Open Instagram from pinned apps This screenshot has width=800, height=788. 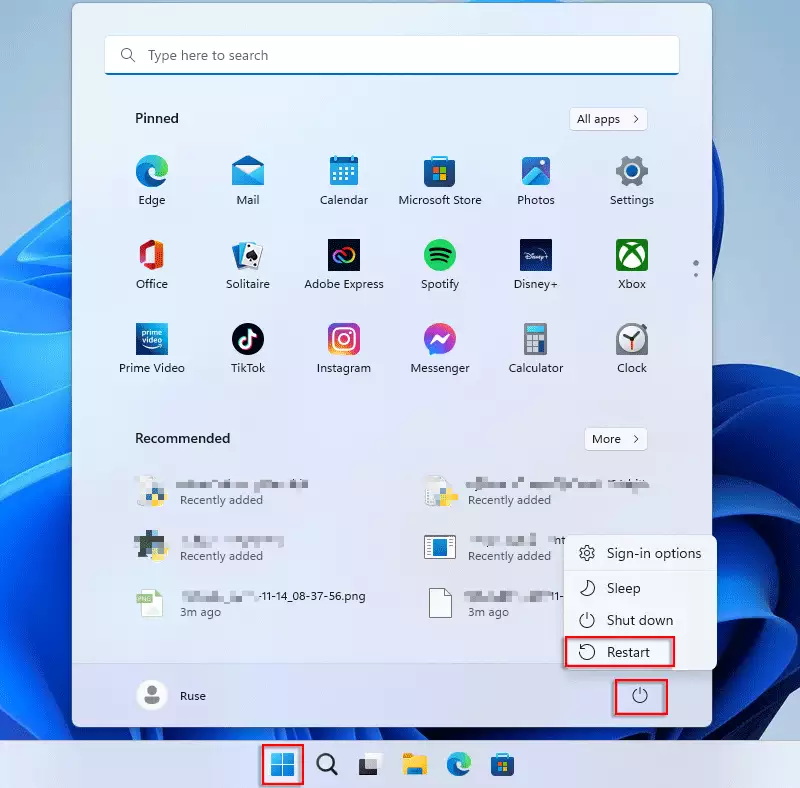click(x=343, y=340)
